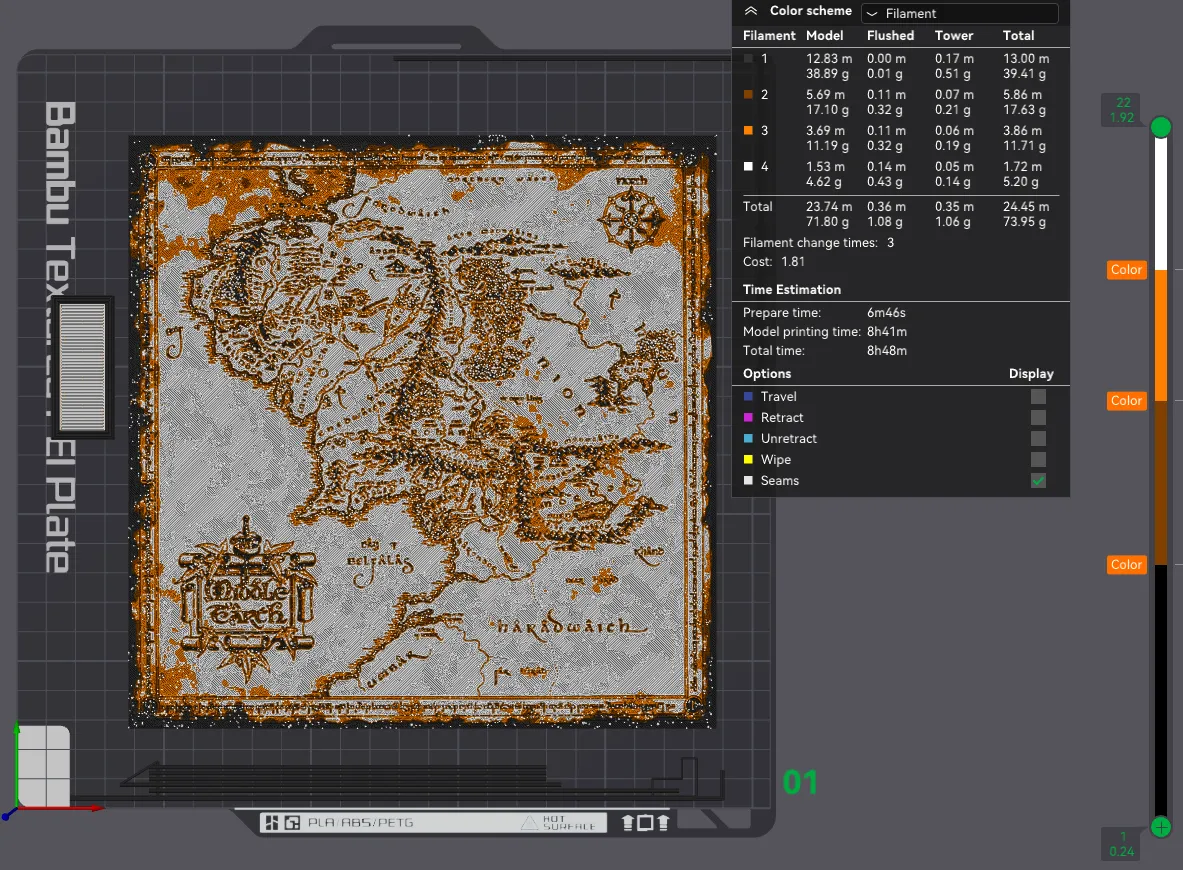Click the Total row 24.45 m cell
This screenshot has height=870, width=1183.
click(x=1025, y=207)
